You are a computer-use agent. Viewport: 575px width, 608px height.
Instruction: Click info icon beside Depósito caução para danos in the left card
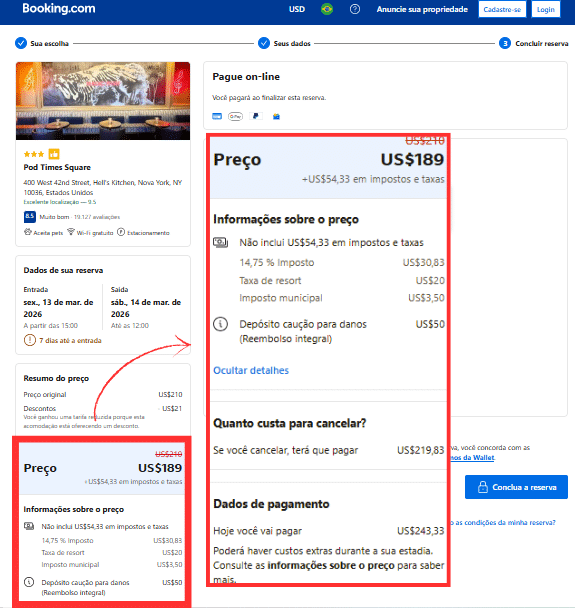click(x=29, y=582)
